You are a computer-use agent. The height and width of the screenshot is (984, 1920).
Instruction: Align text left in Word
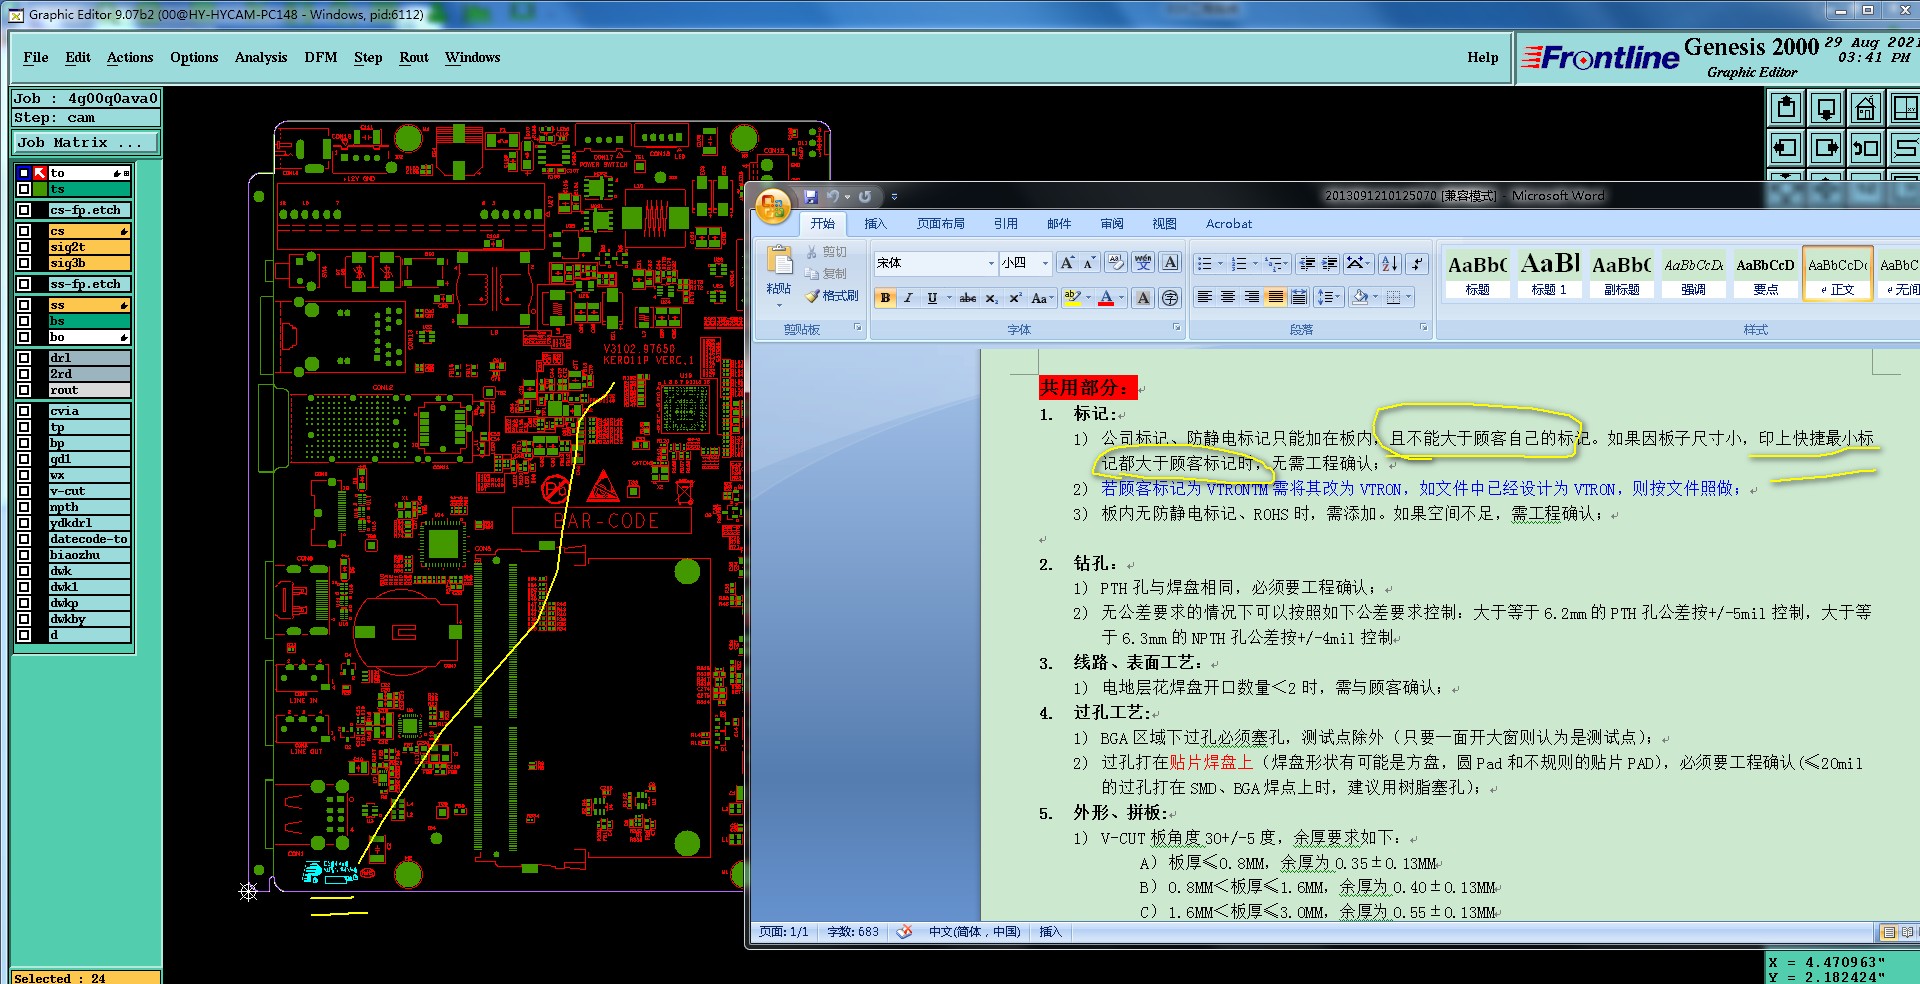click(1205, 297)
